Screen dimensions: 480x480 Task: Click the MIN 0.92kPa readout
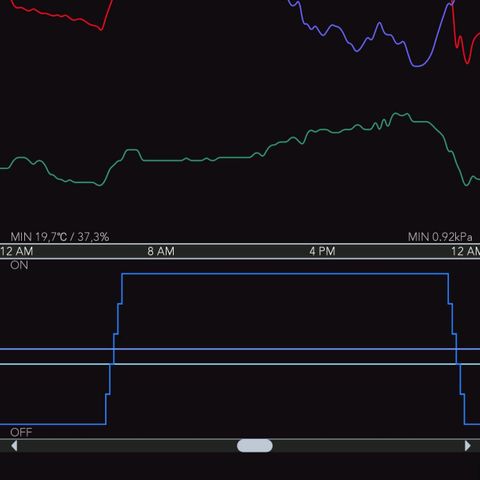(440, 237)
